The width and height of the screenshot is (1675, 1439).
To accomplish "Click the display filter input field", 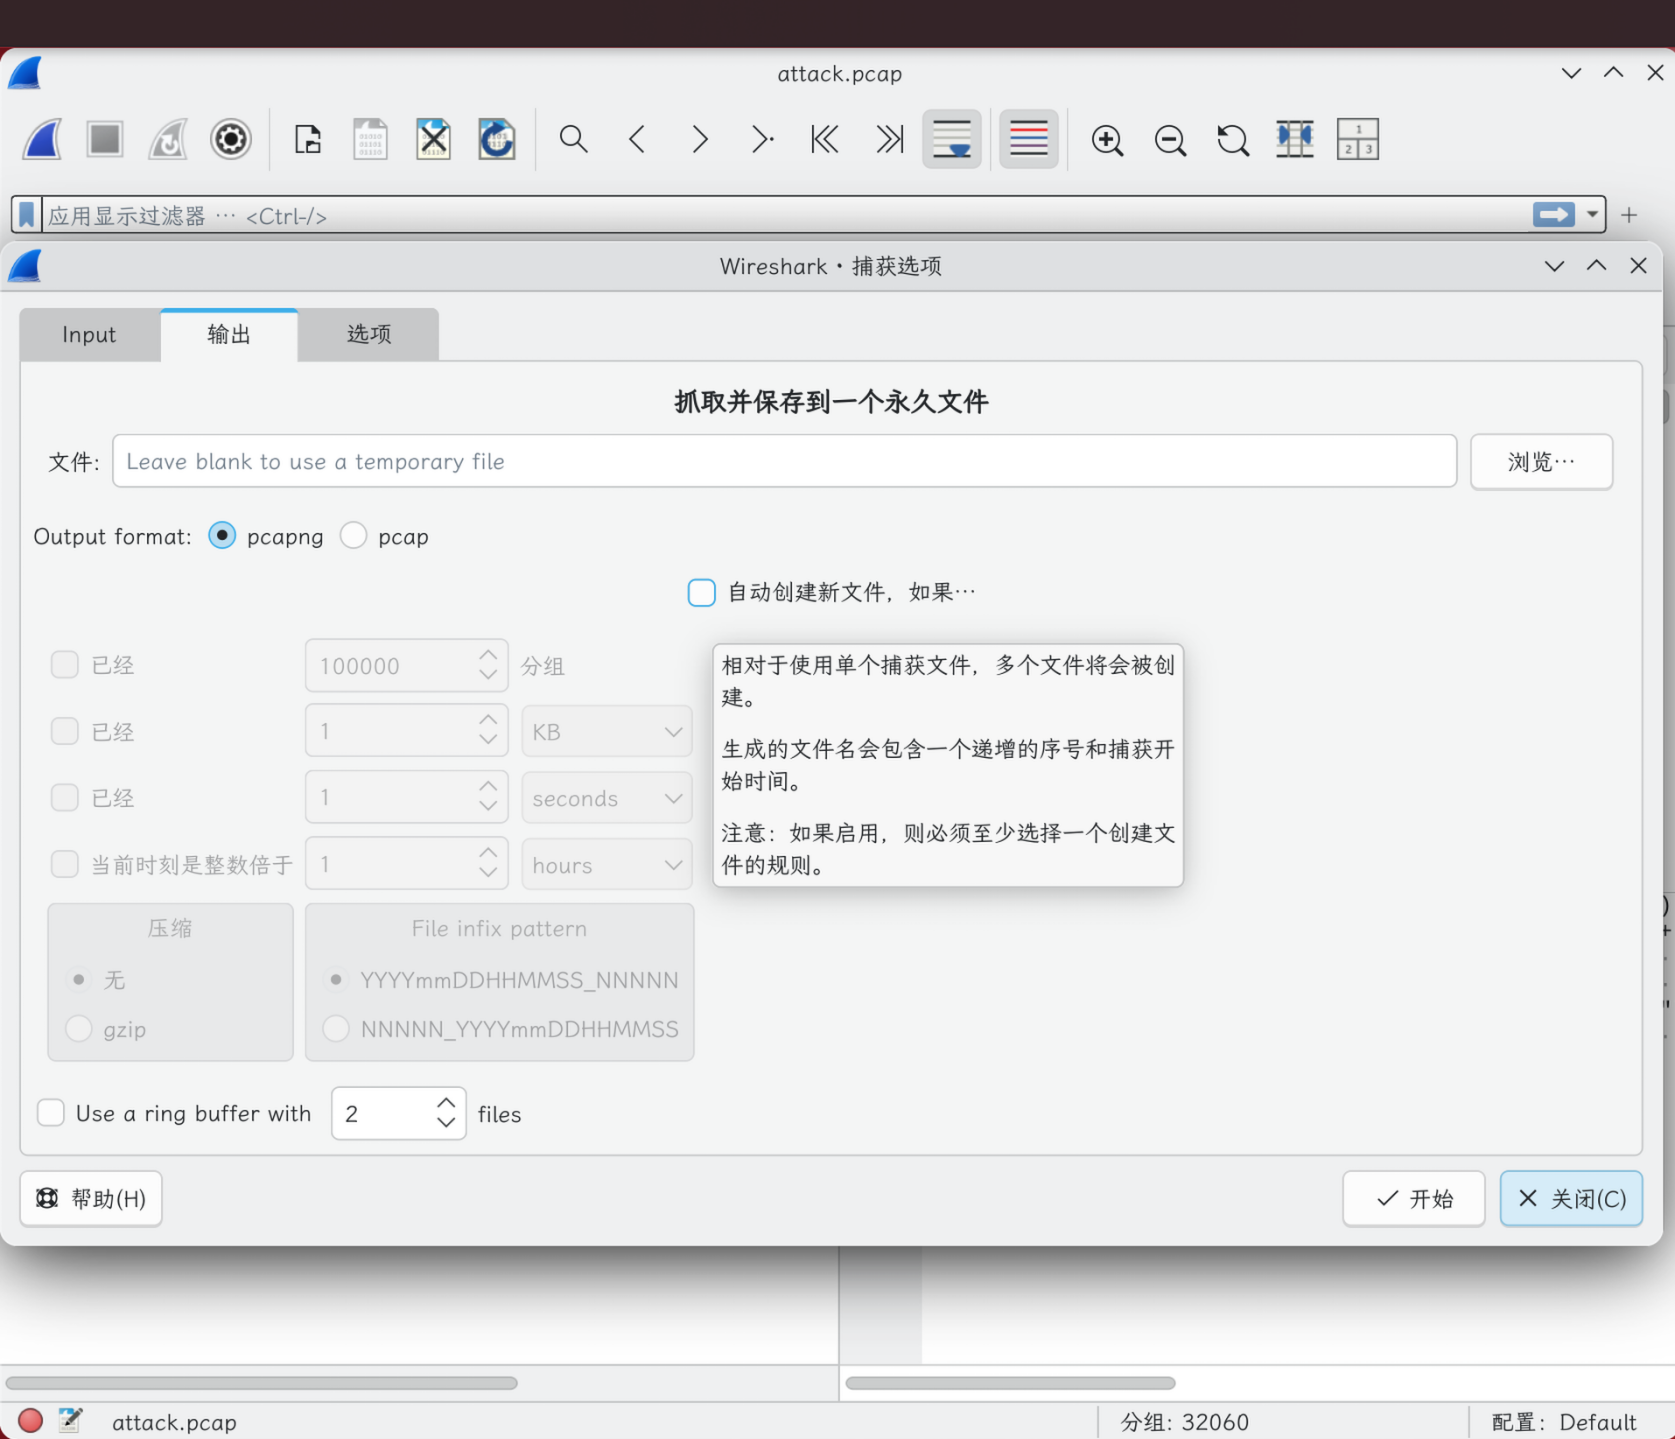I will (786, 215).
